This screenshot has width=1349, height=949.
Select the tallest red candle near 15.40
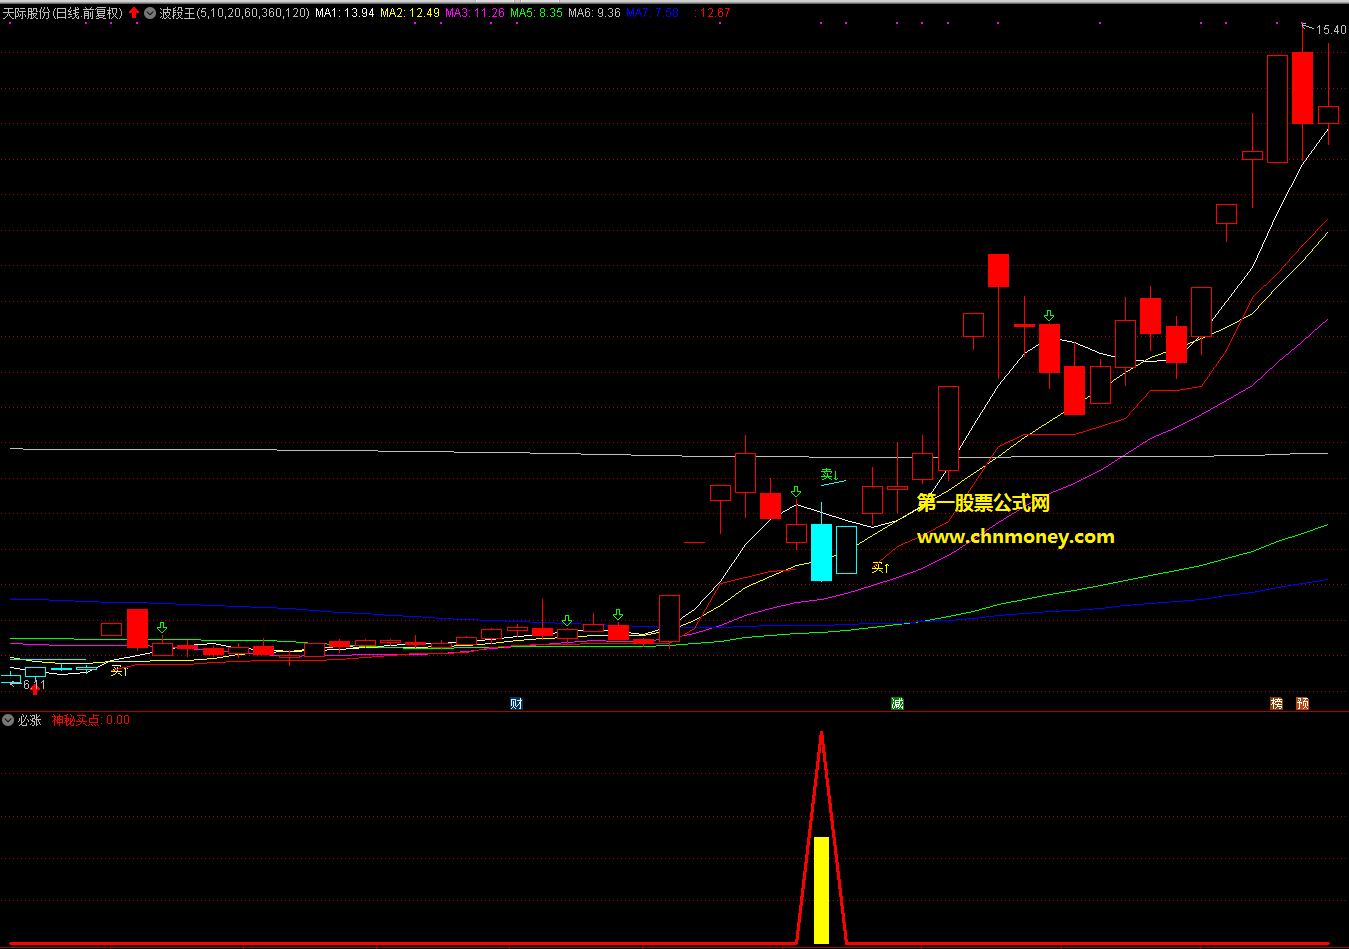(x=1302, y=88)
